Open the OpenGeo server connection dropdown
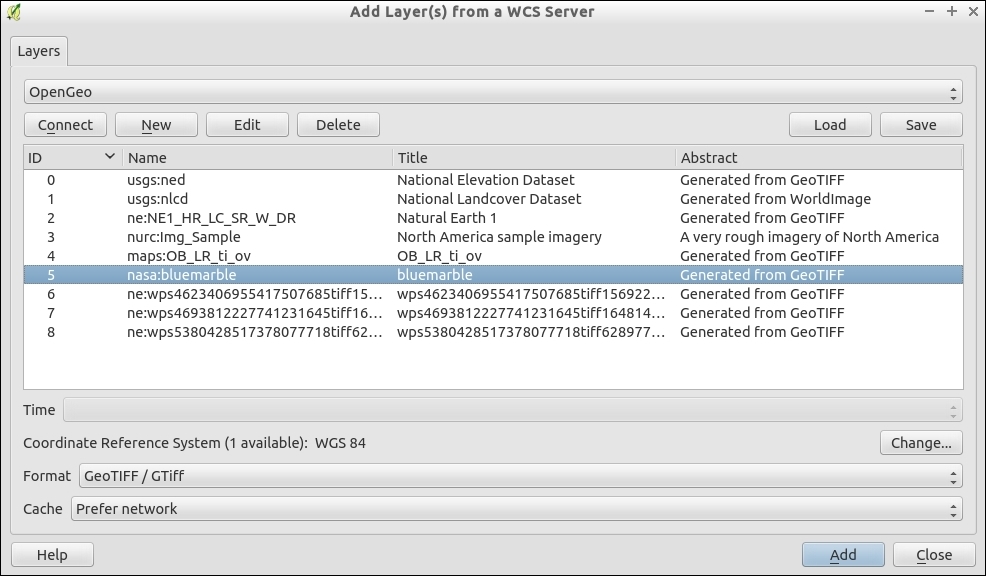 pyautogui.click(x=493, y=92)
